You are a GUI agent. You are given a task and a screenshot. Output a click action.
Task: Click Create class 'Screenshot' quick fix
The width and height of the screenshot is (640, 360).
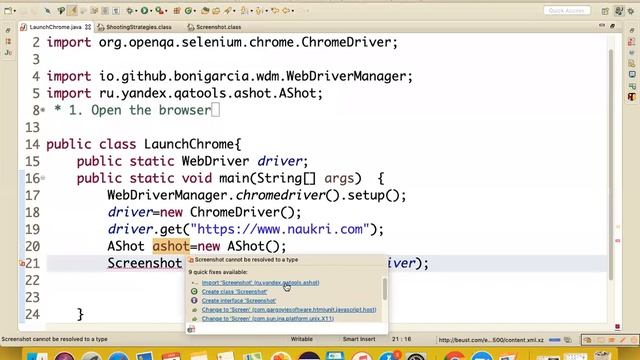coord(234,291)
